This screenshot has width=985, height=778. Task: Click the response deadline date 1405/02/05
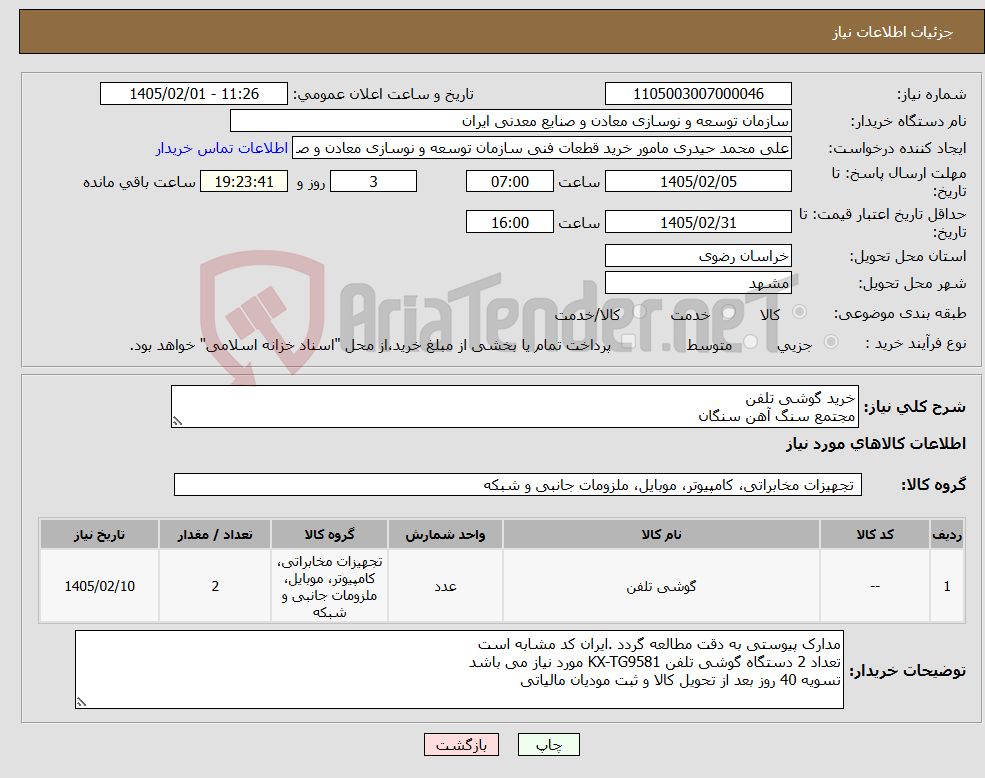698,182
